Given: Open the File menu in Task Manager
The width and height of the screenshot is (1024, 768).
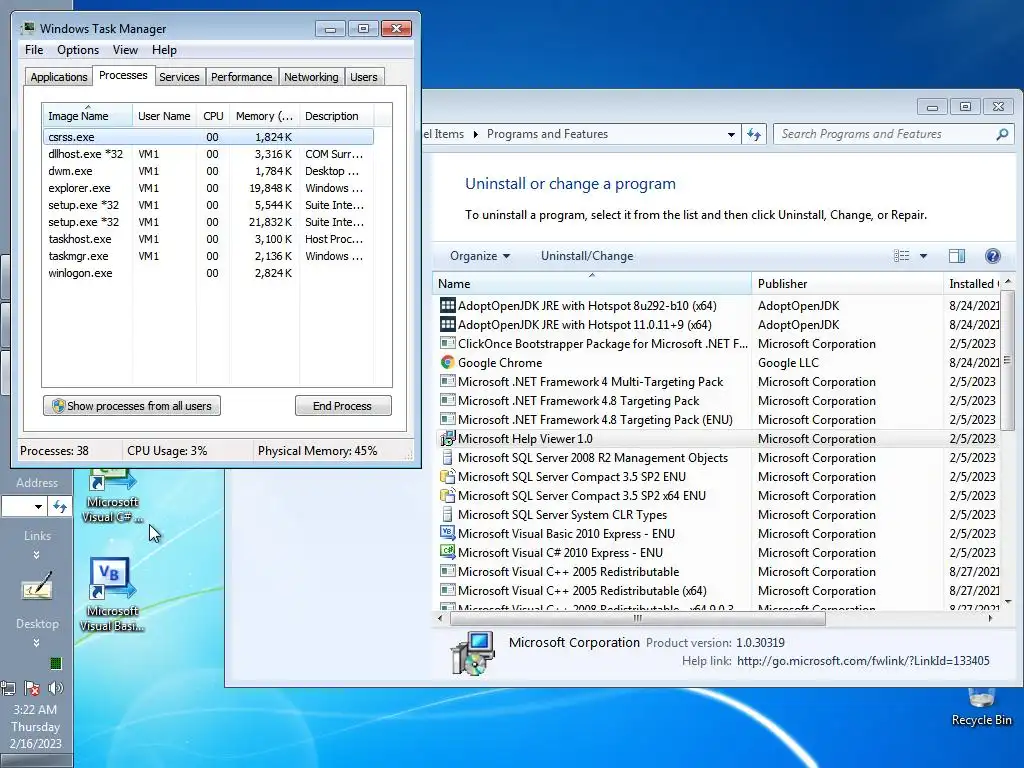Looking at the screenshot, I should click(34, 50).
